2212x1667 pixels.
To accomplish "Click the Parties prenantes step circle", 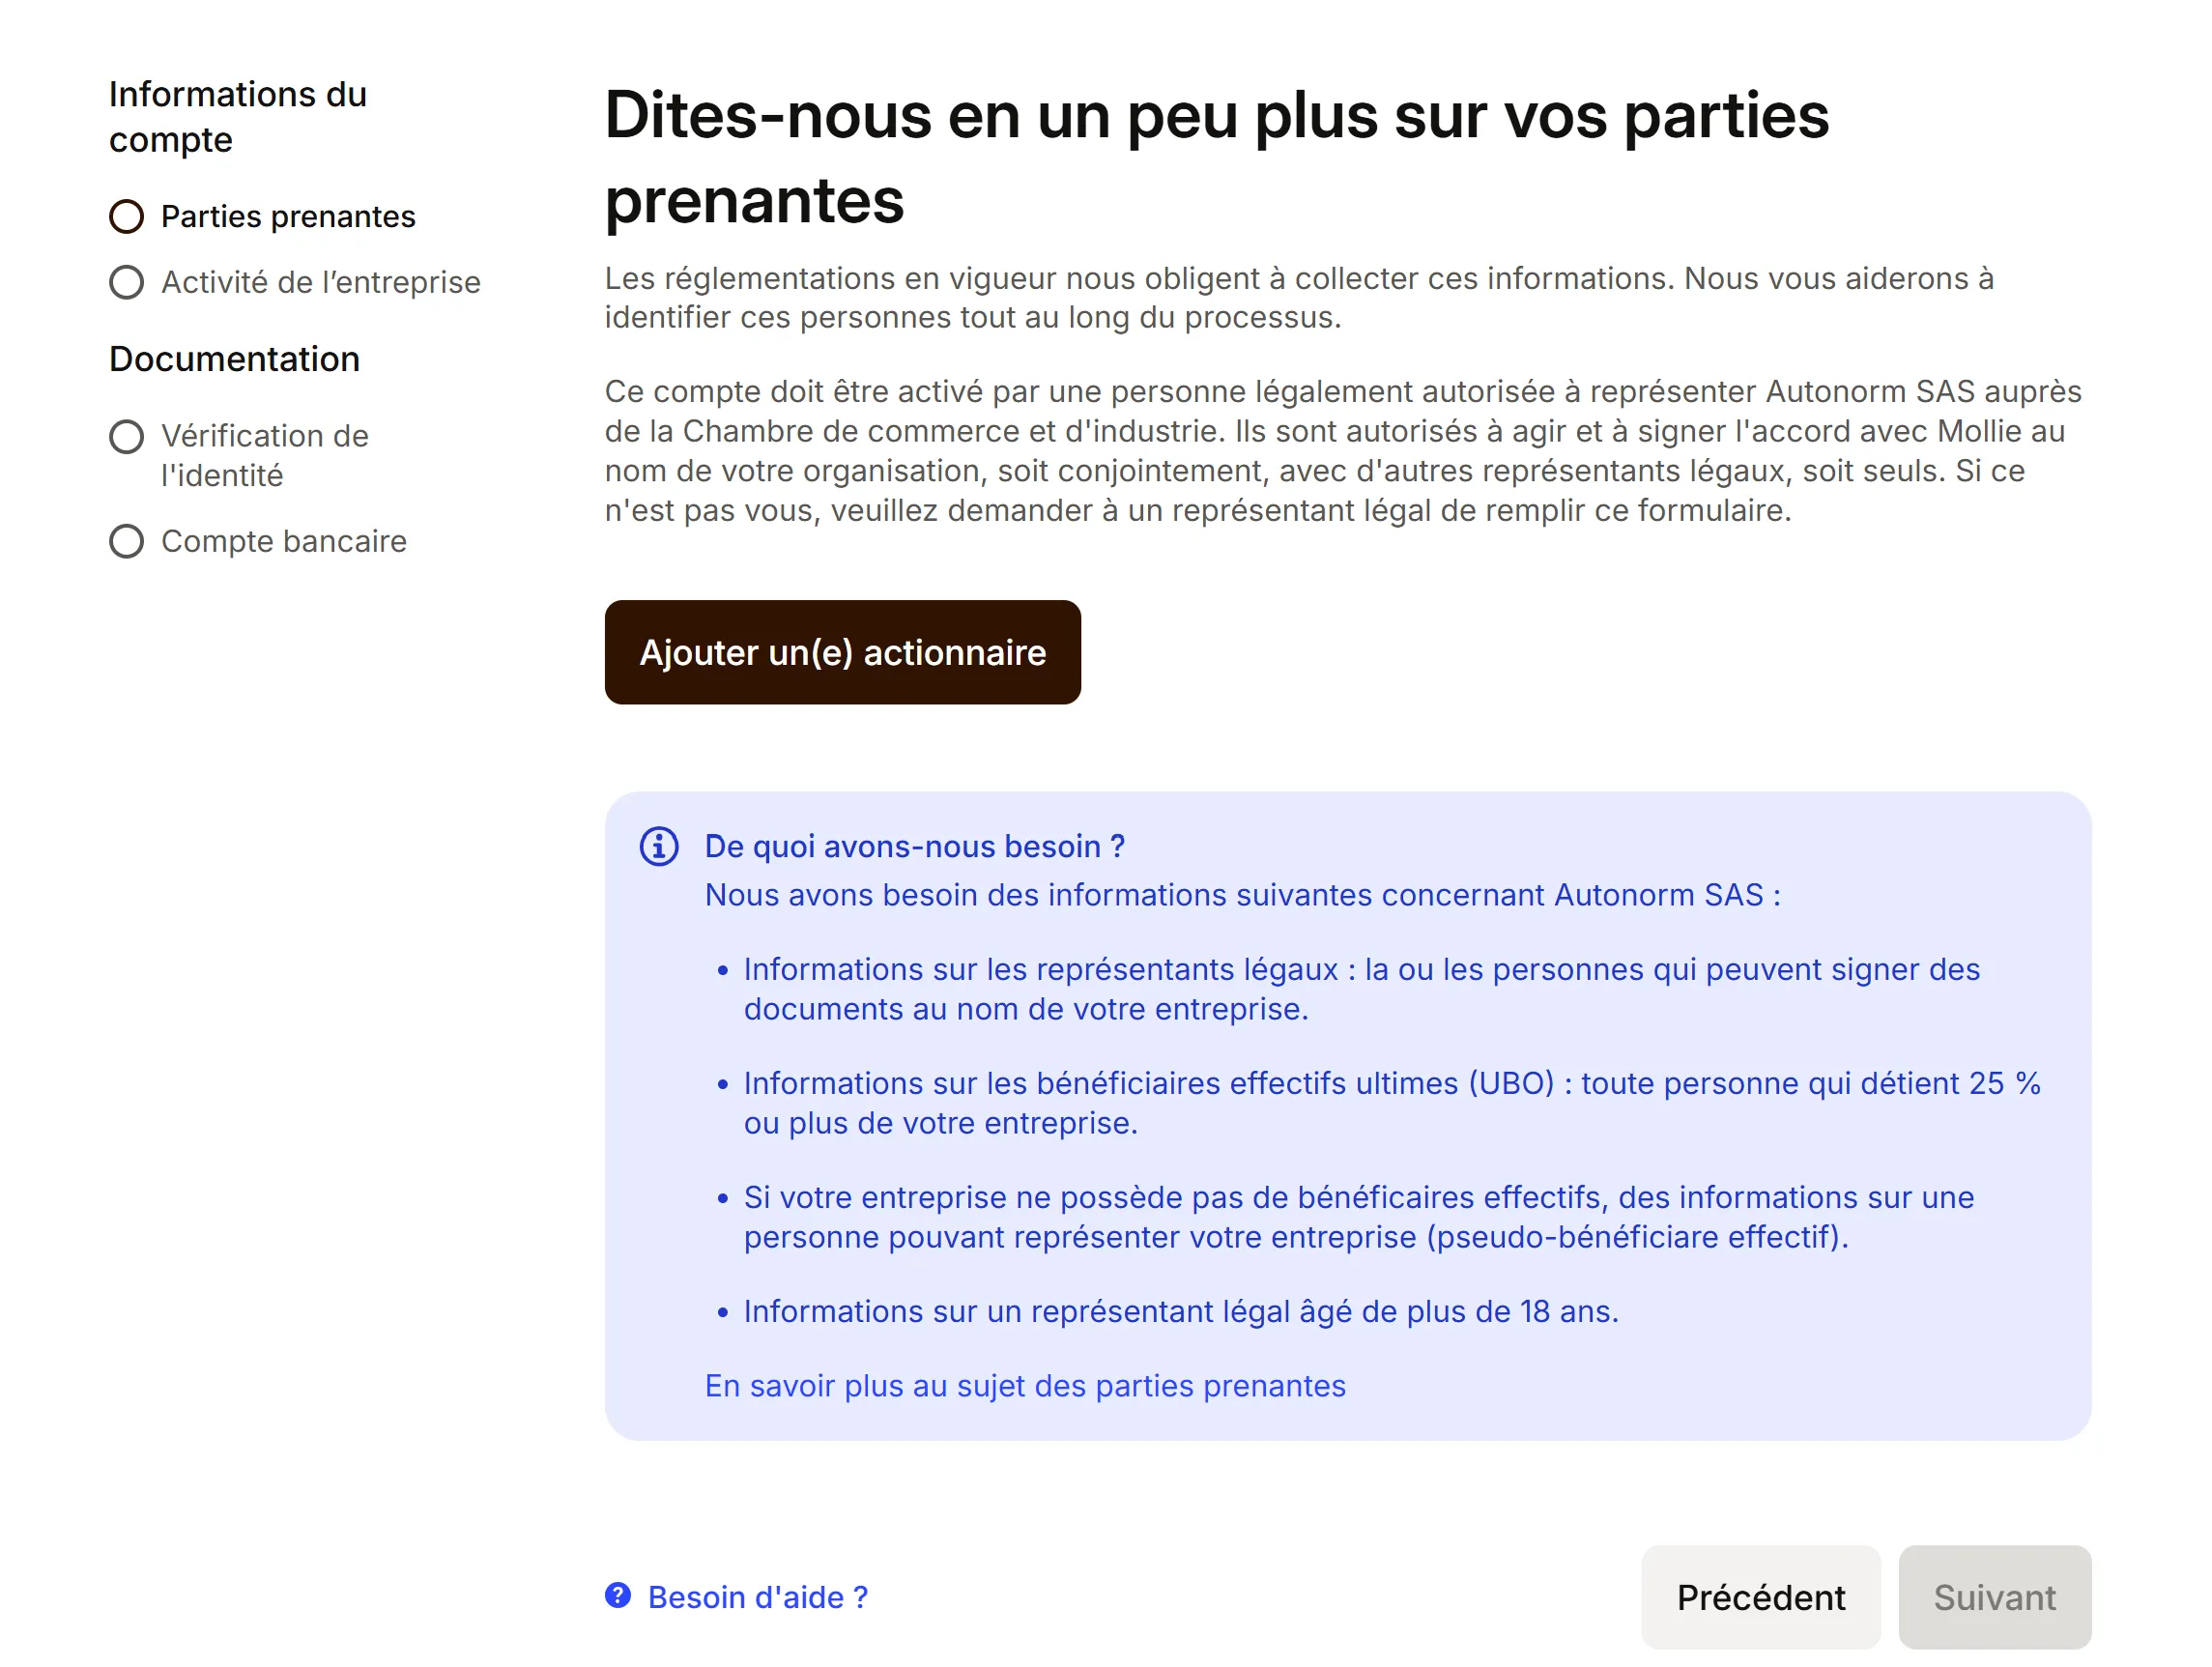I will [126, 216].
